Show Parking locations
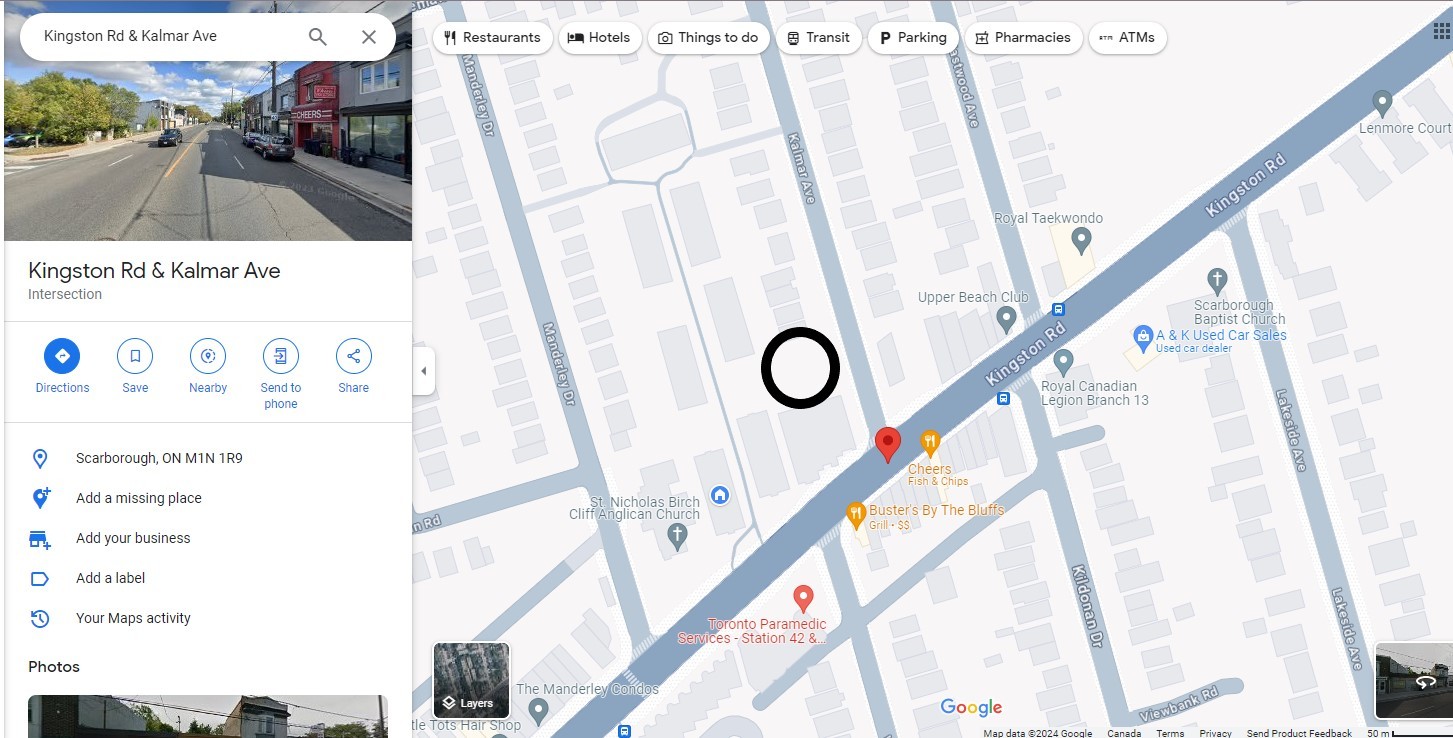The height and width of the screenshot is (738, 1453). point(913,38)
